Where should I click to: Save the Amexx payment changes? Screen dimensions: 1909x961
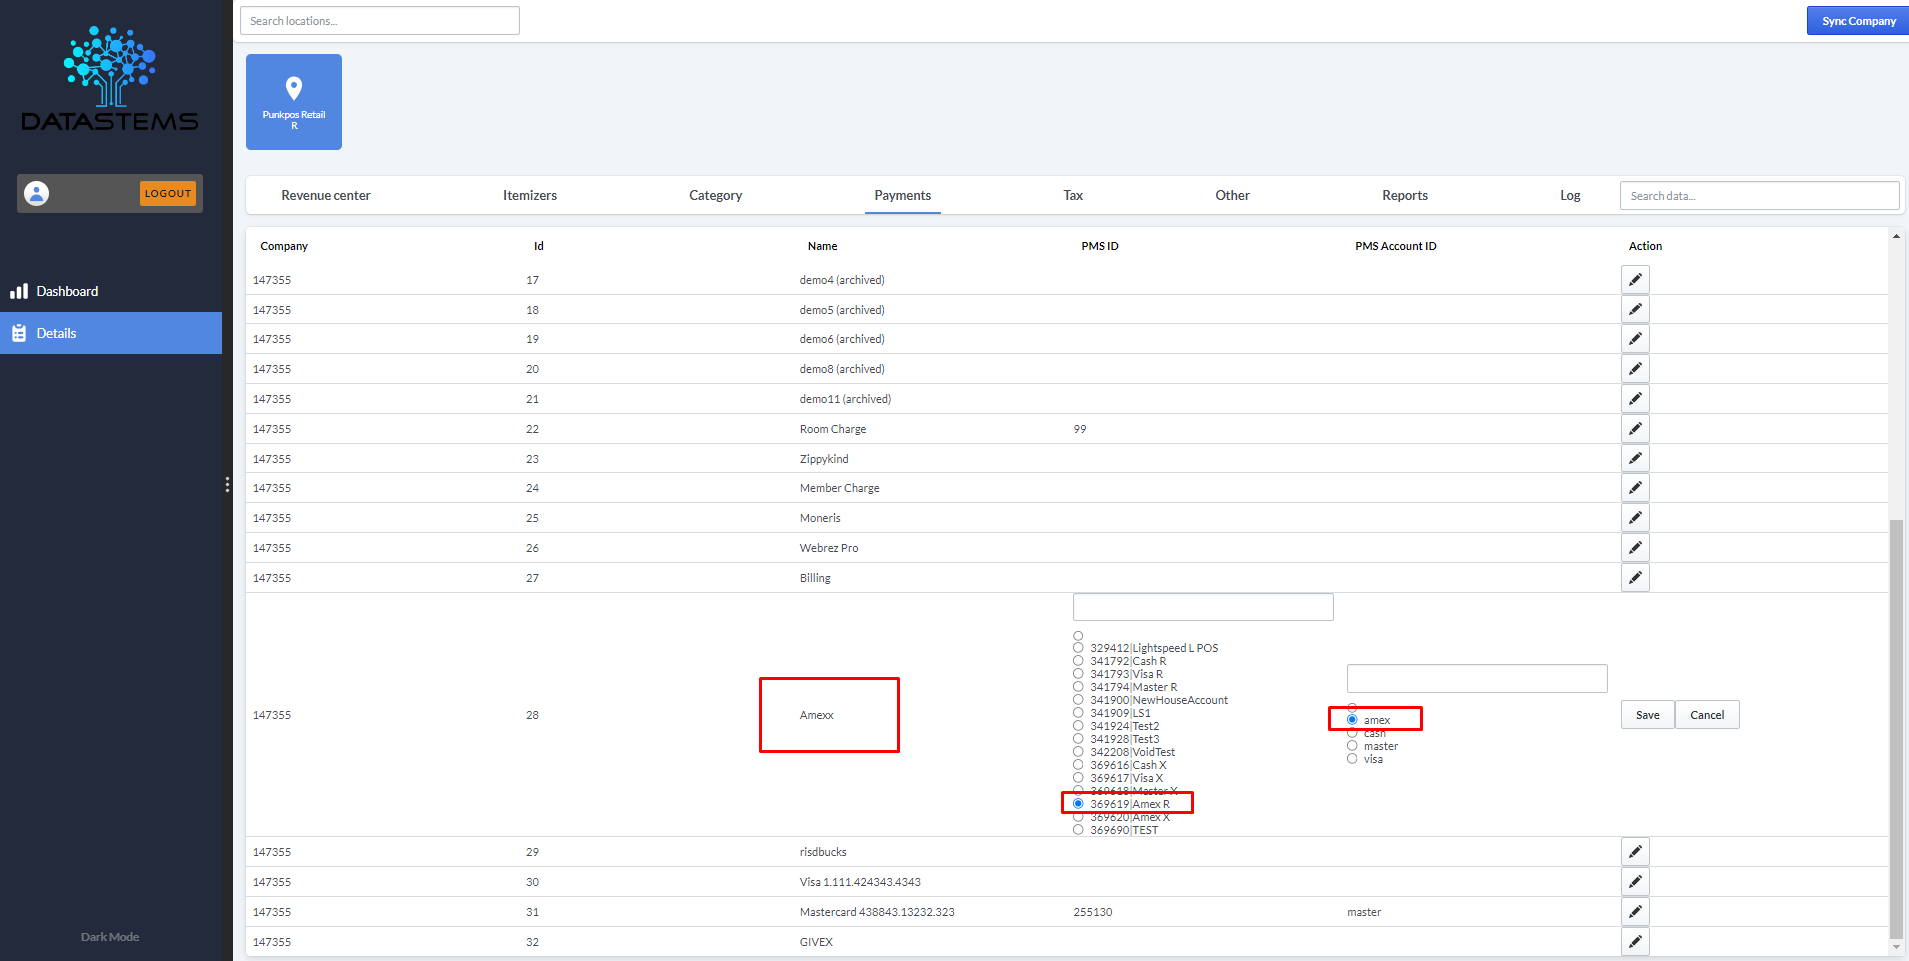point(1646,714)
